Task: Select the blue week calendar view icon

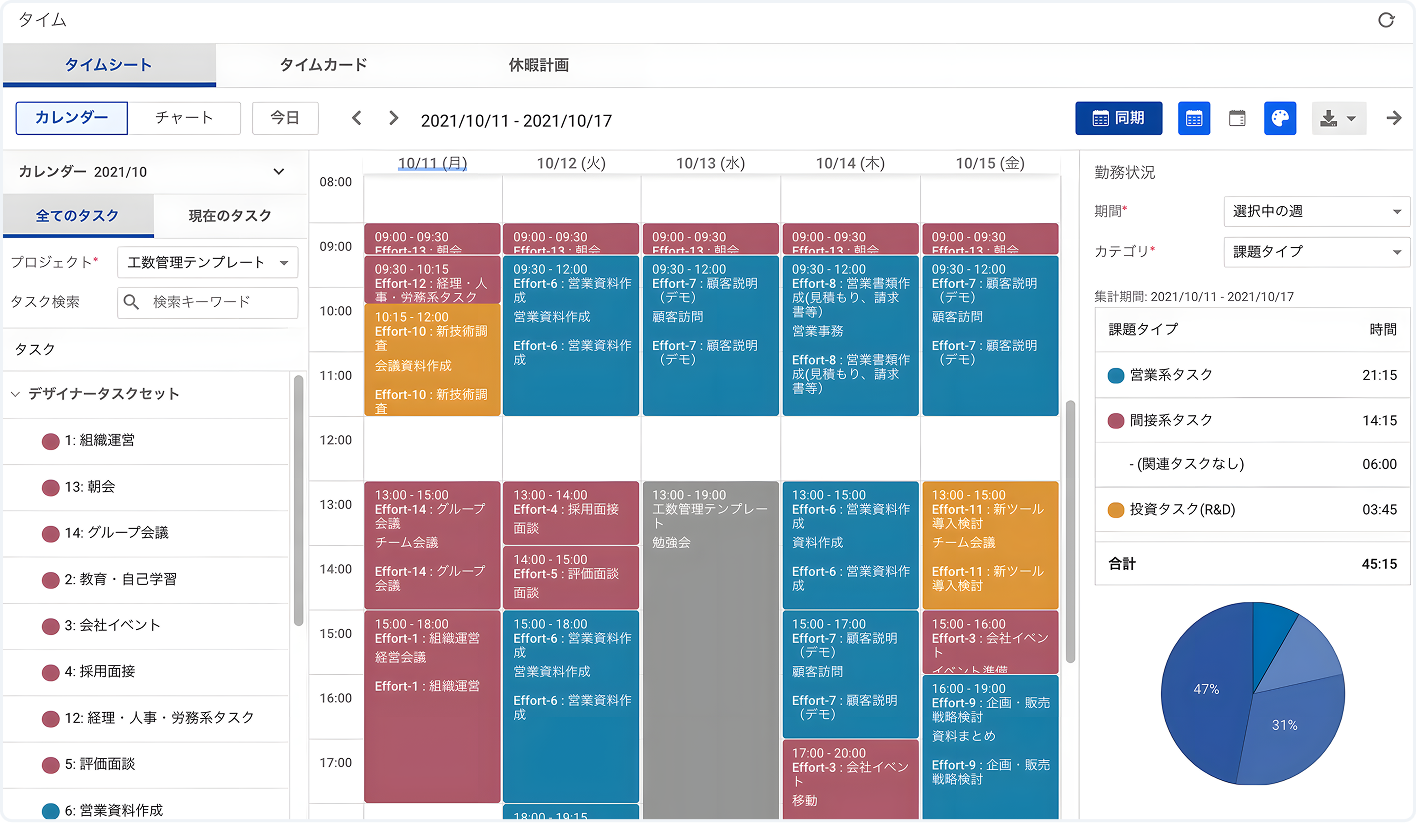Action: pos(1194,118)
